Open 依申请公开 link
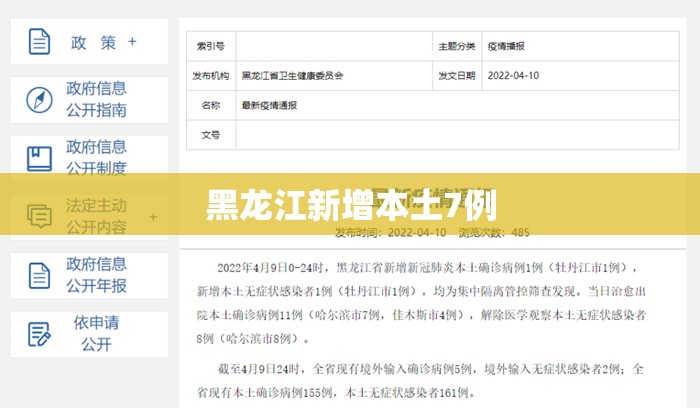Screen dimensions: 700x408 click(96, 333)
